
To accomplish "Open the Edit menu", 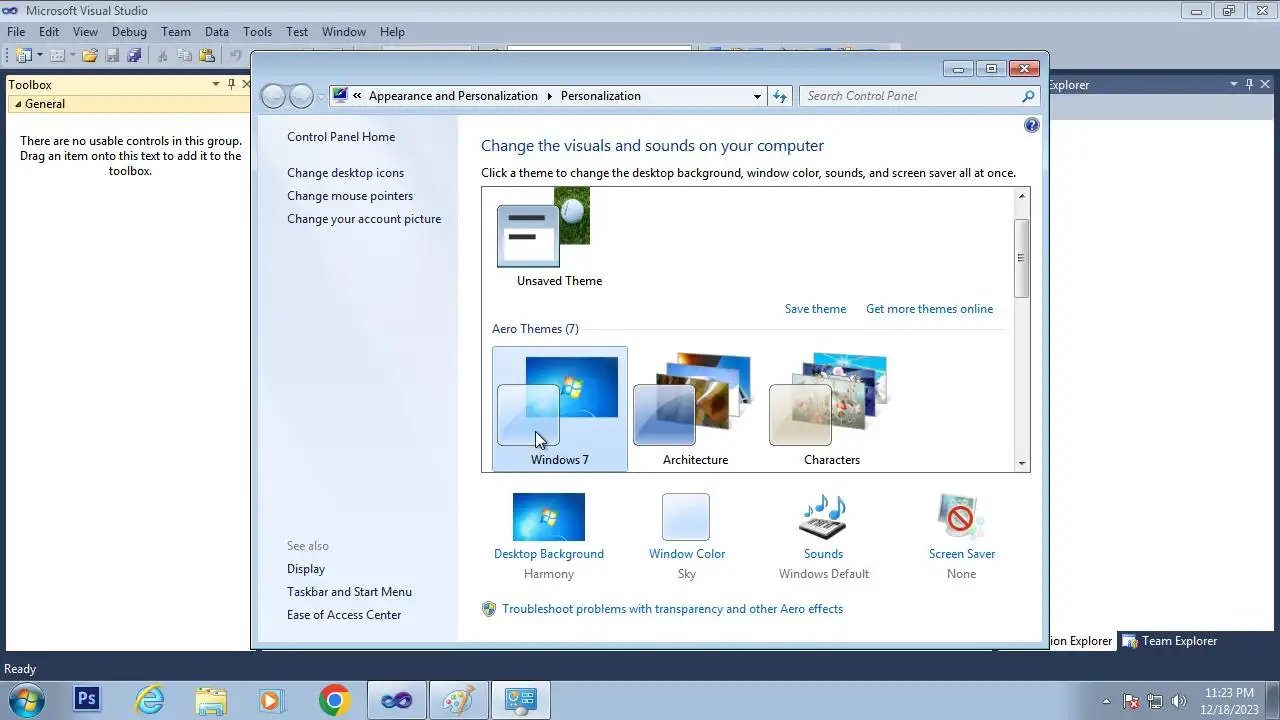I will (49, 32).
